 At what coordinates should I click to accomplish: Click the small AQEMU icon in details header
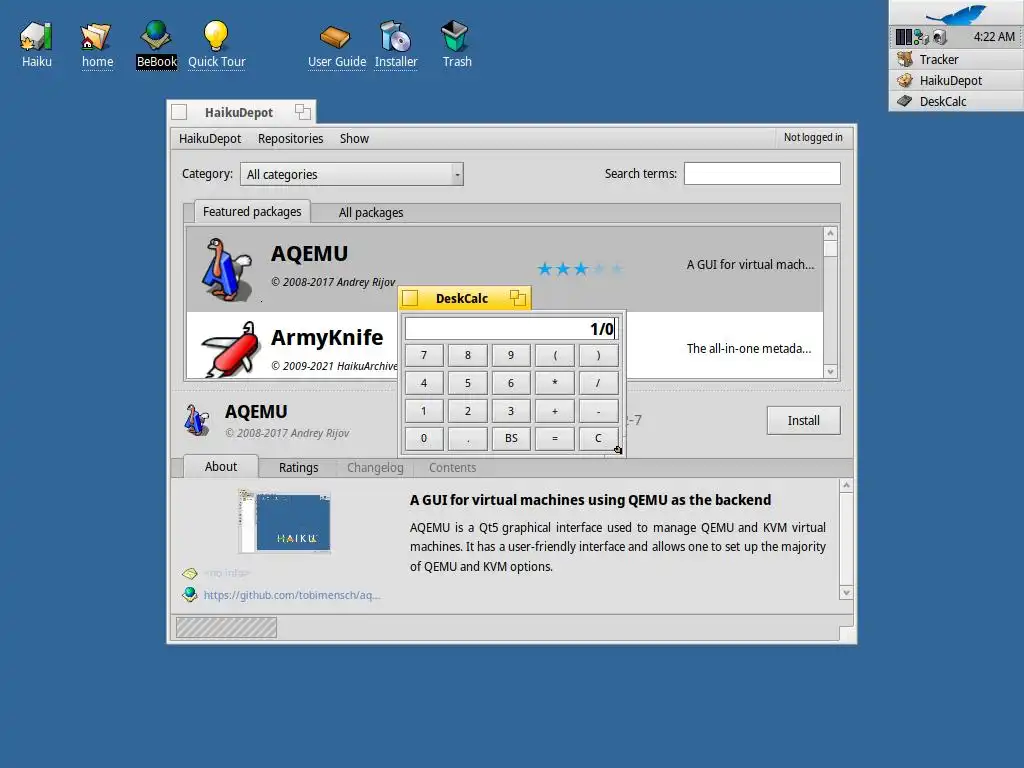click(x=197, y=419)
